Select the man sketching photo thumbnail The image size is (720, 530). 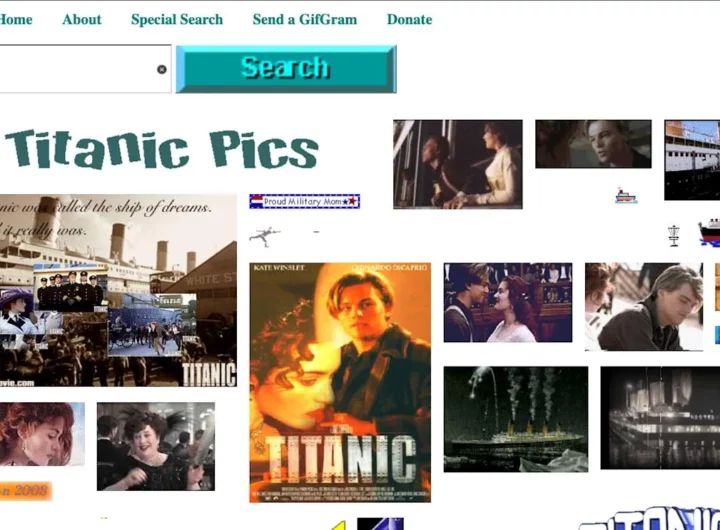pyautogui.click(x=644, y=307)
